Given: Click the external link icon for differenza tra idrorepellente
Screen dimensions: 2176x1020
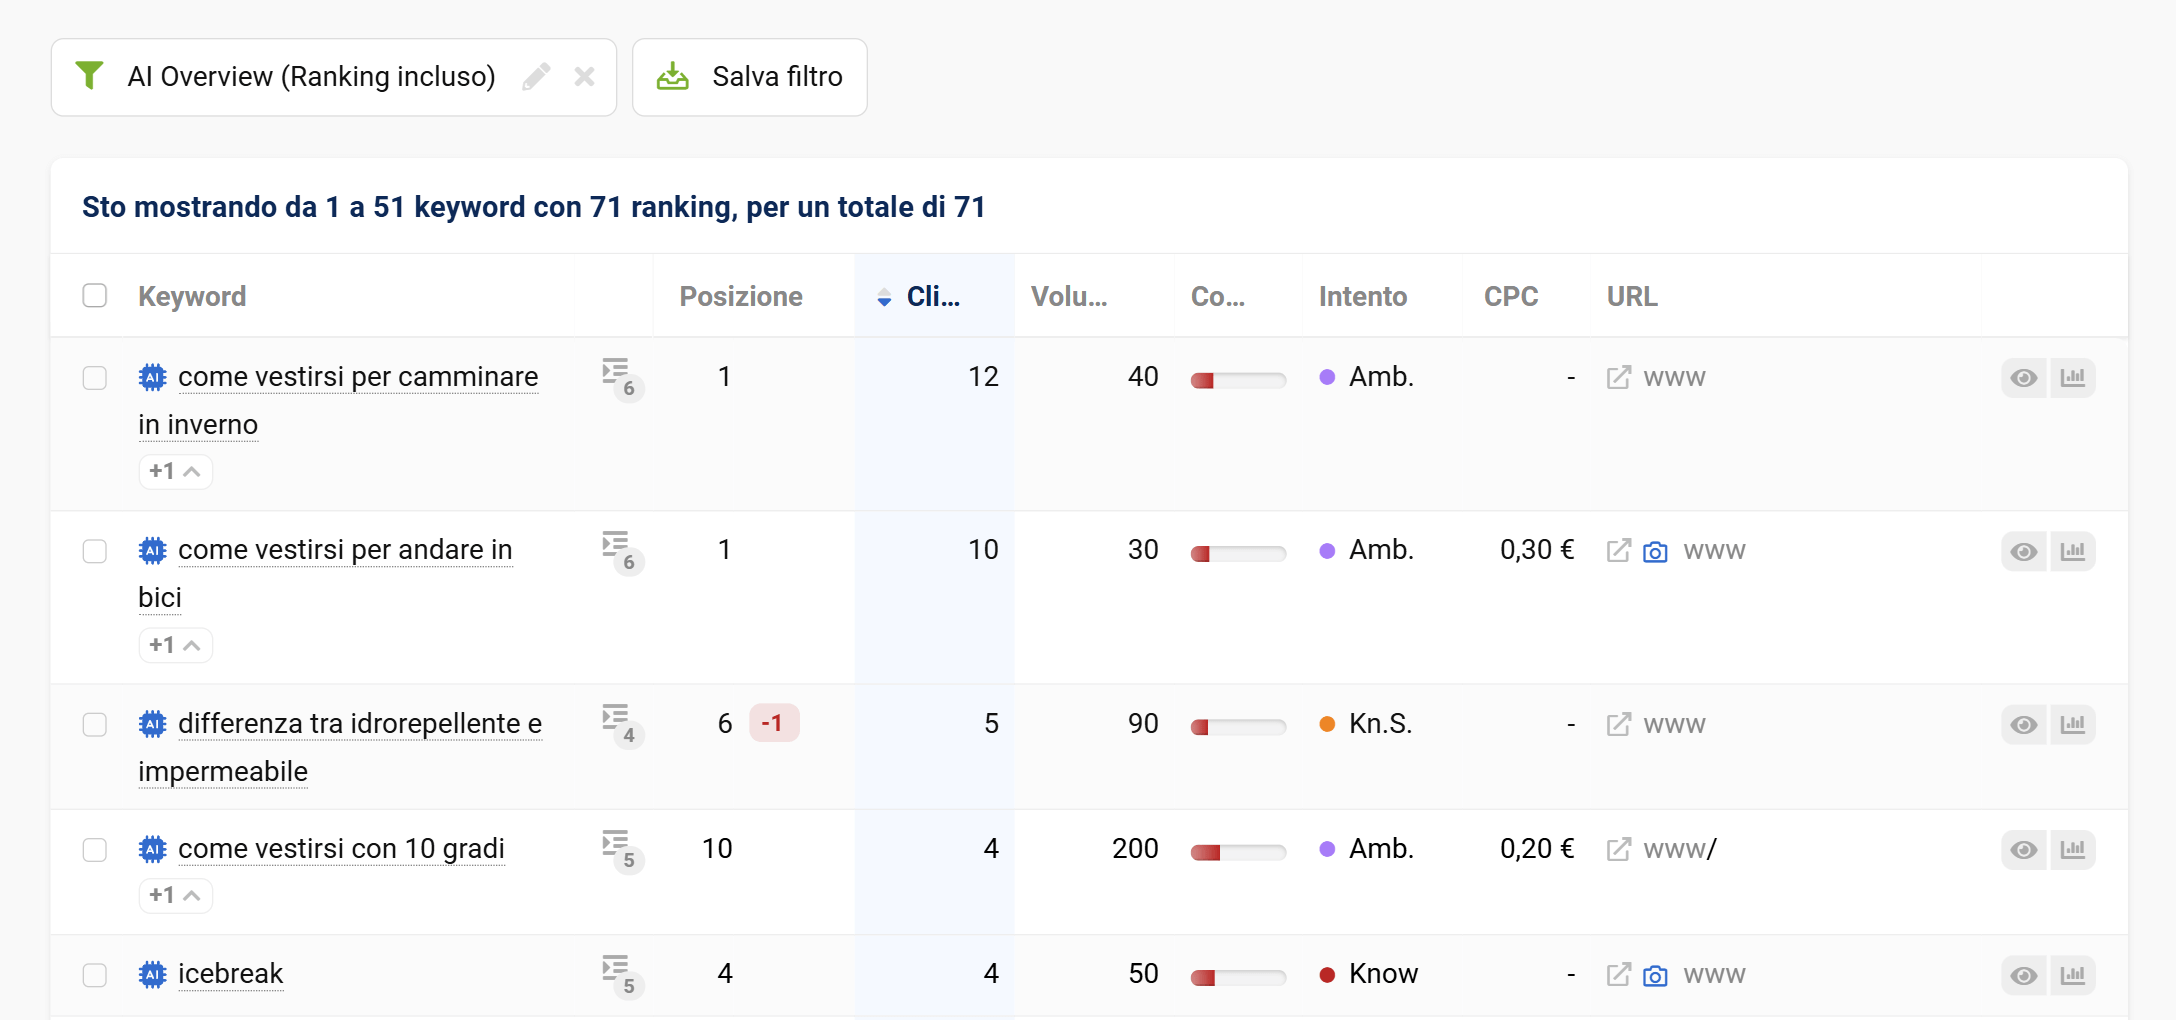Looking at the screenshot, I should pos(1618,724).
